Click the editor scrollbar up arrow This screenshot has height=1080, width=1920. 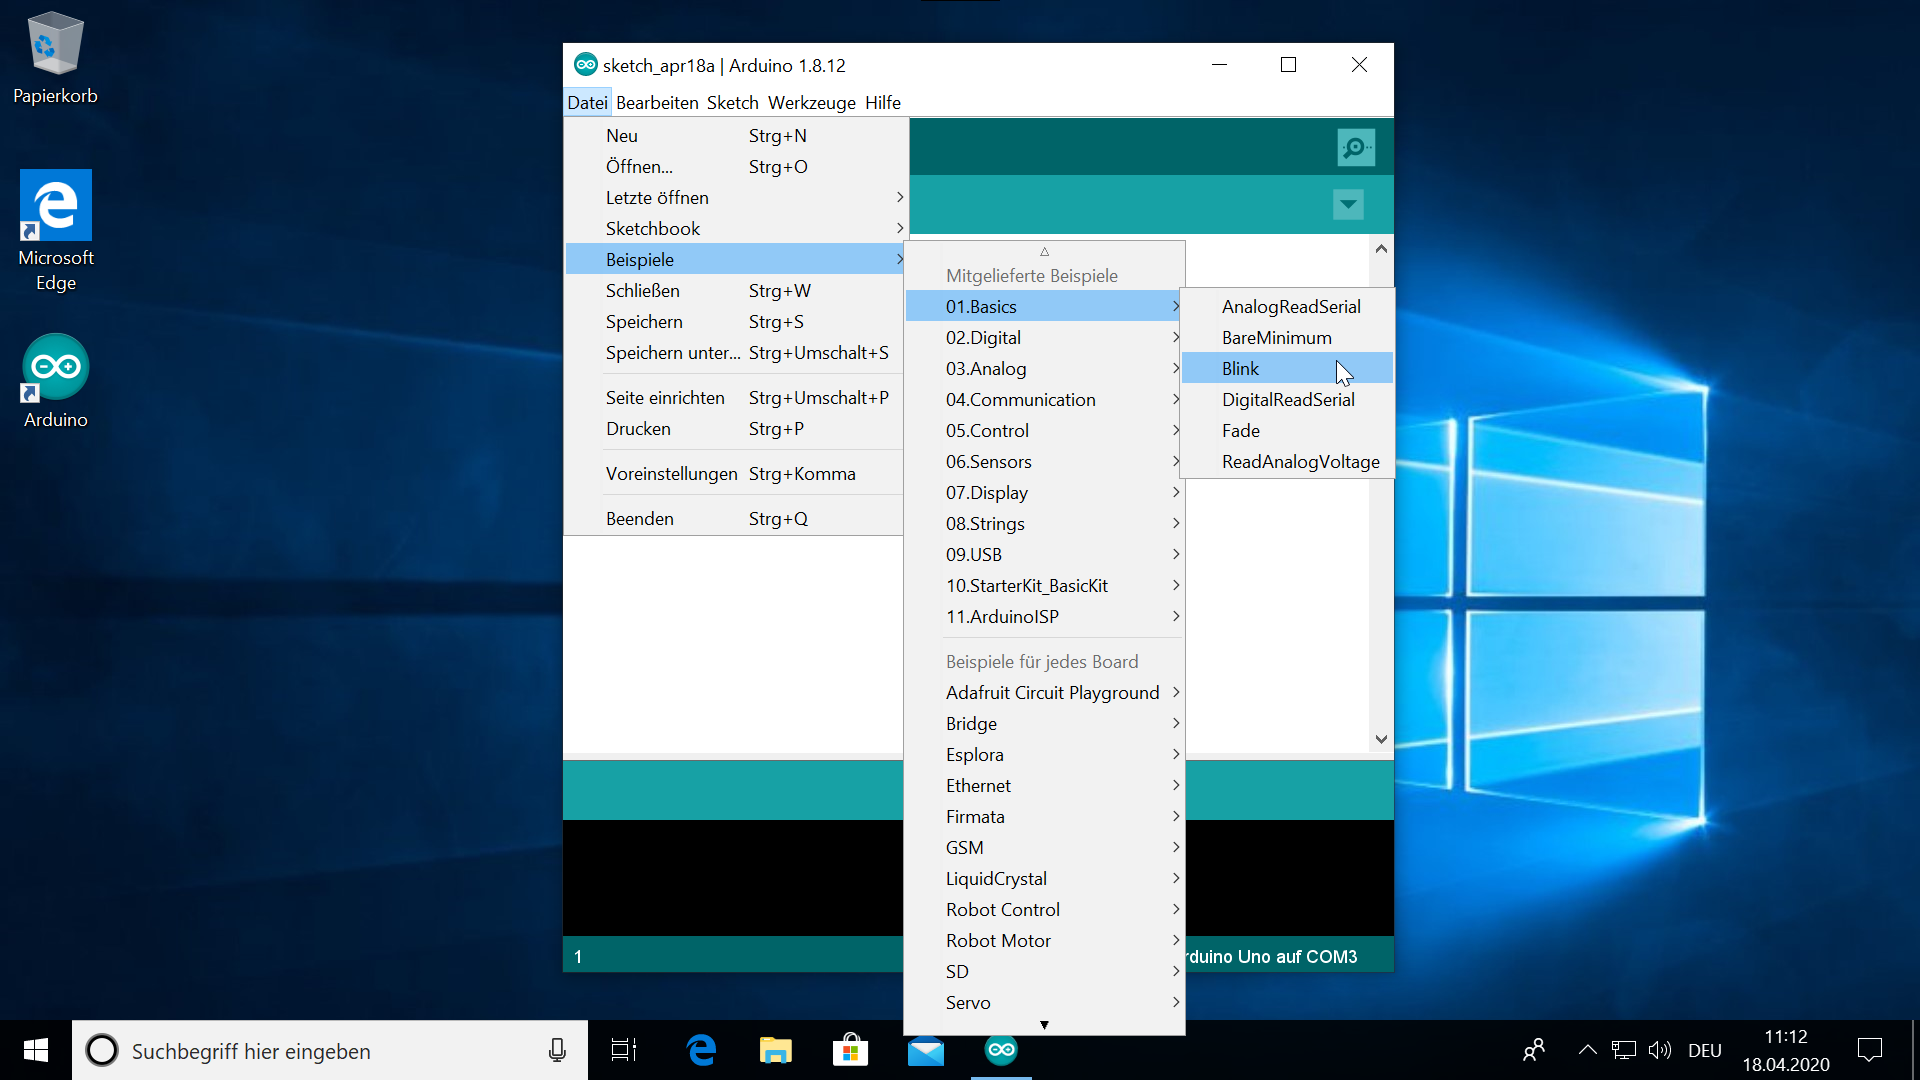[1381, 248]
